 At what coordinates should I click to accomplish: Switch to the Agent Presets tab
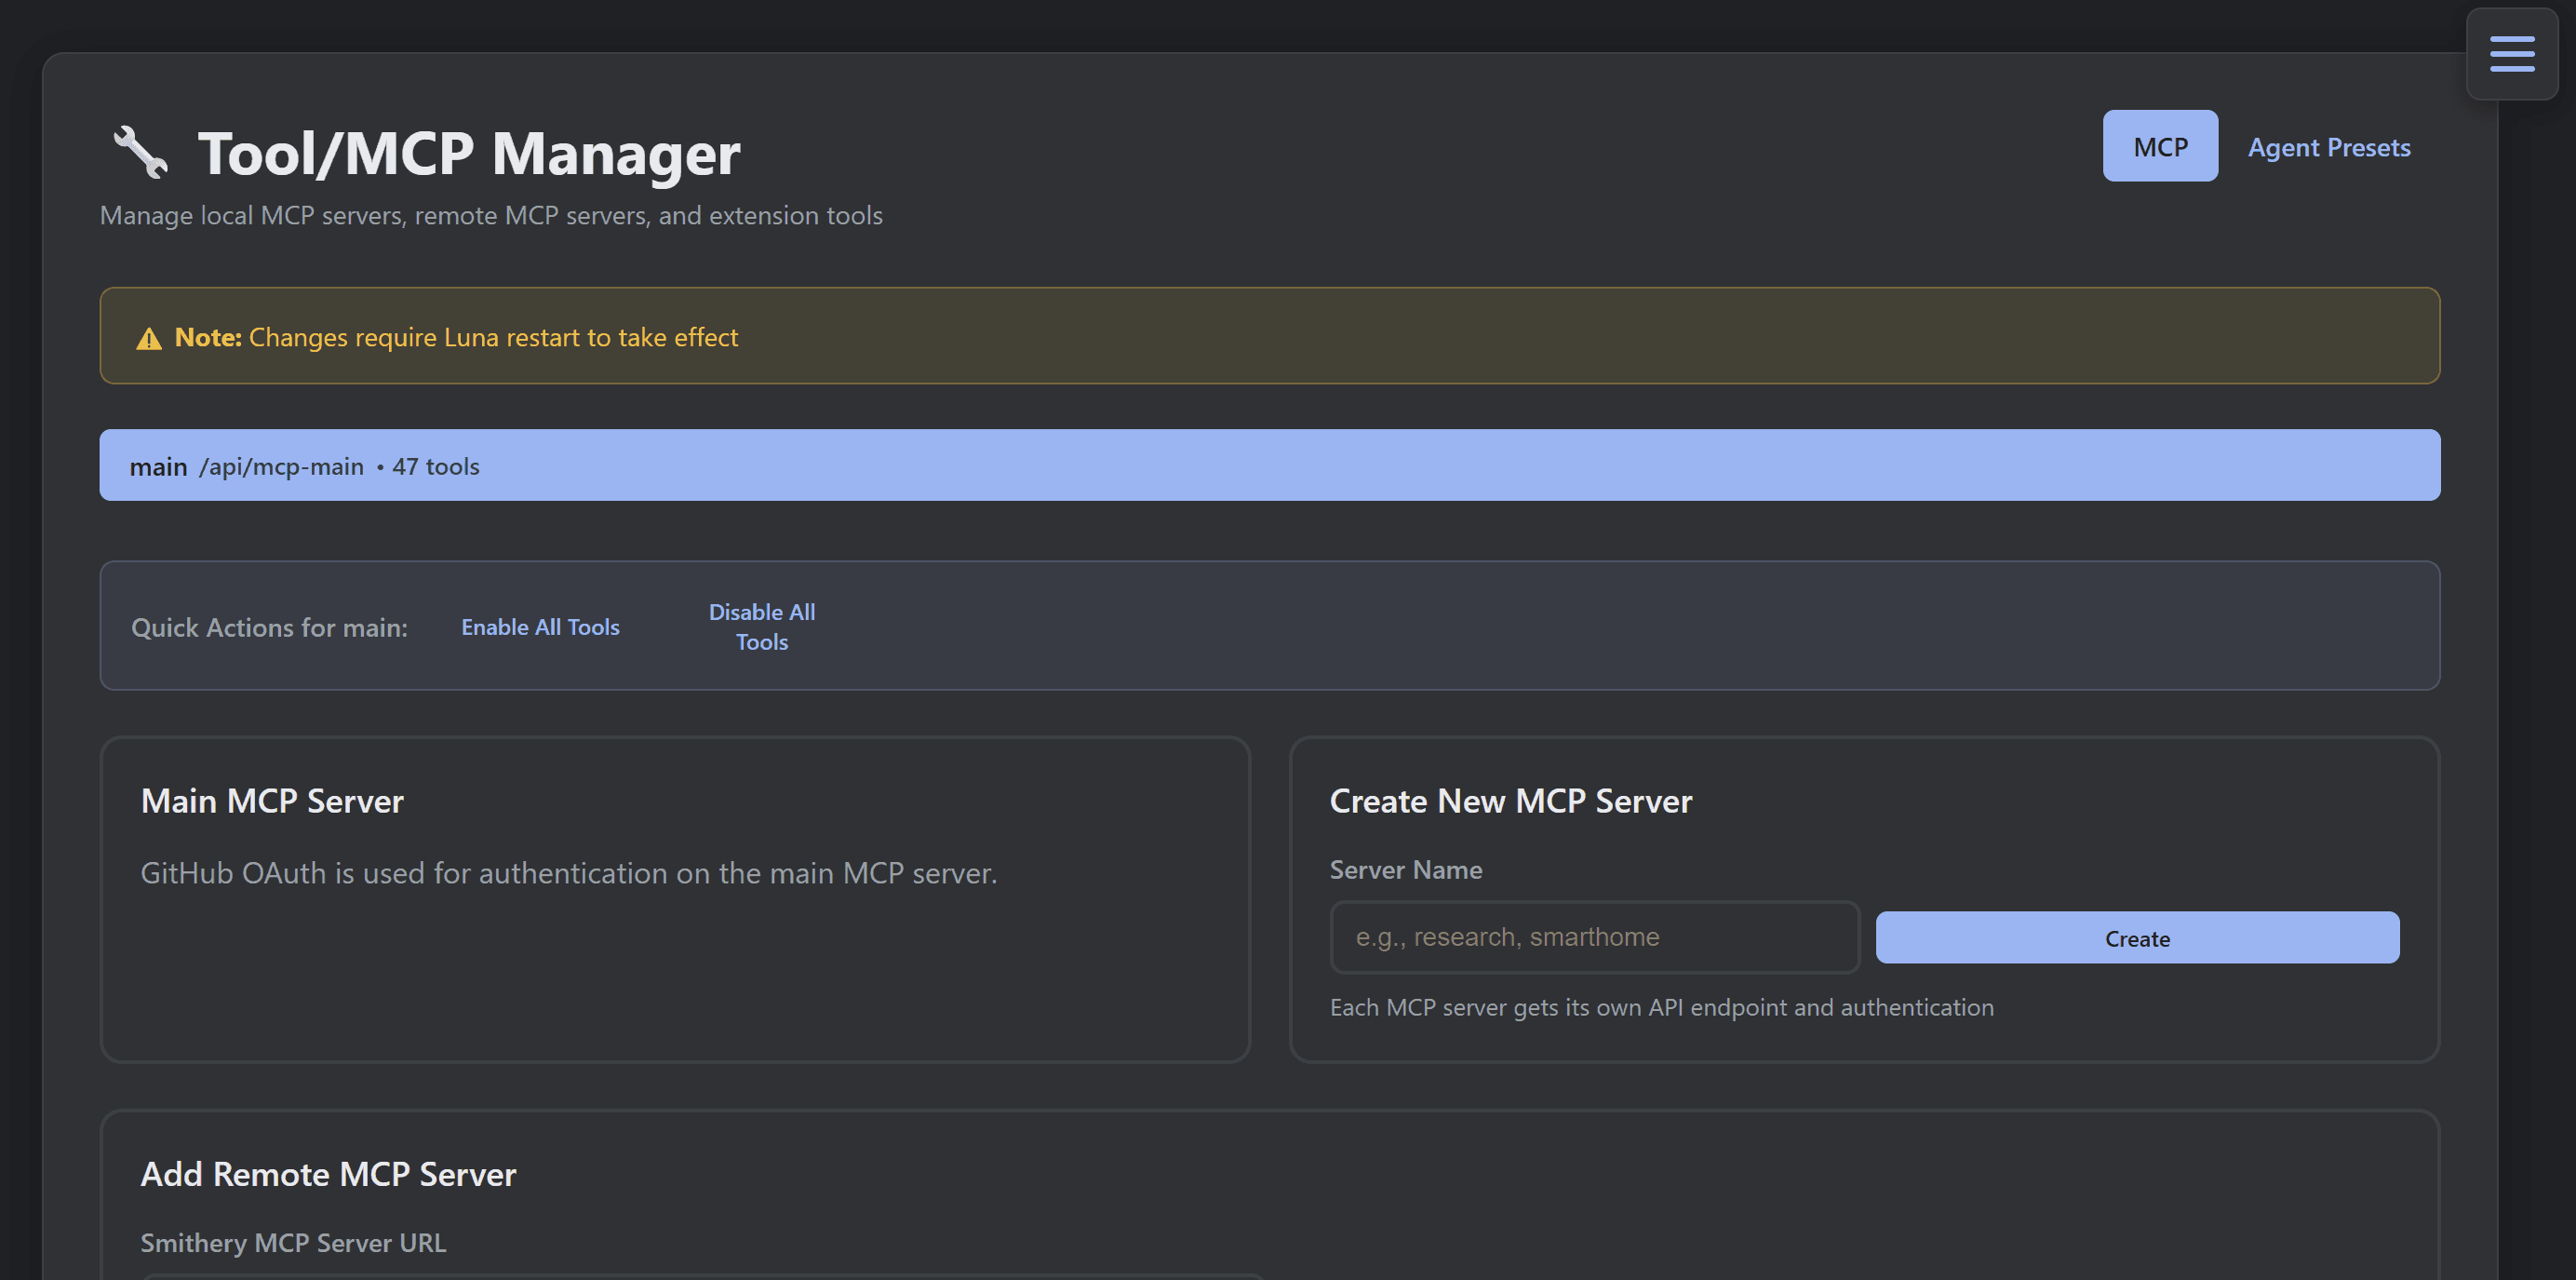coord(2329,147)
